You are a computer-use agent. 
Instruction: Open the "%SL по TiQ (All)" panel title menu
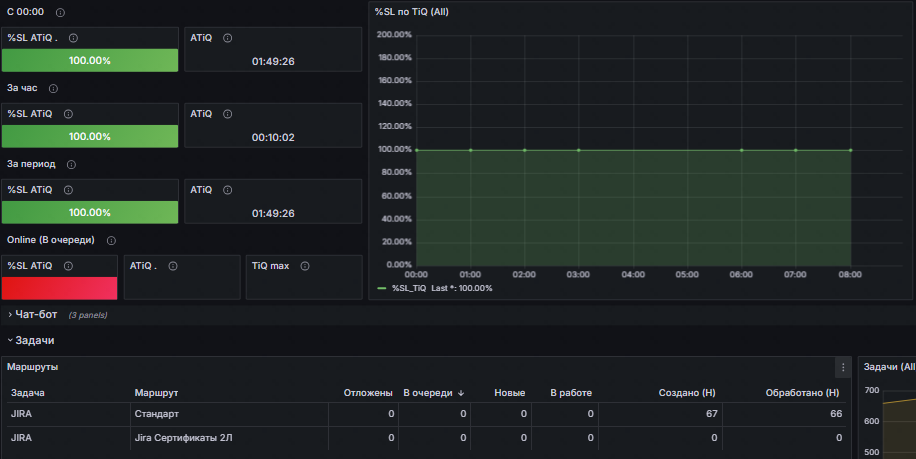tap(412, 11)
